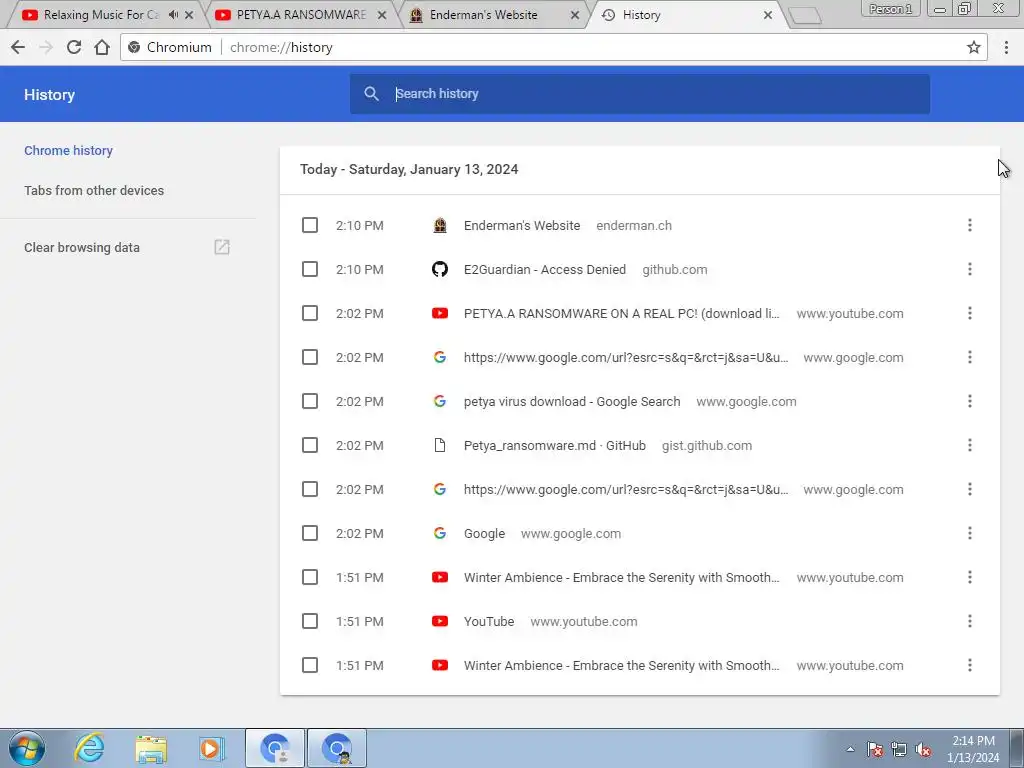Check the box of the google.com/url entry above petya search
Screen dimensions: 1024x768
coord(310,357)
